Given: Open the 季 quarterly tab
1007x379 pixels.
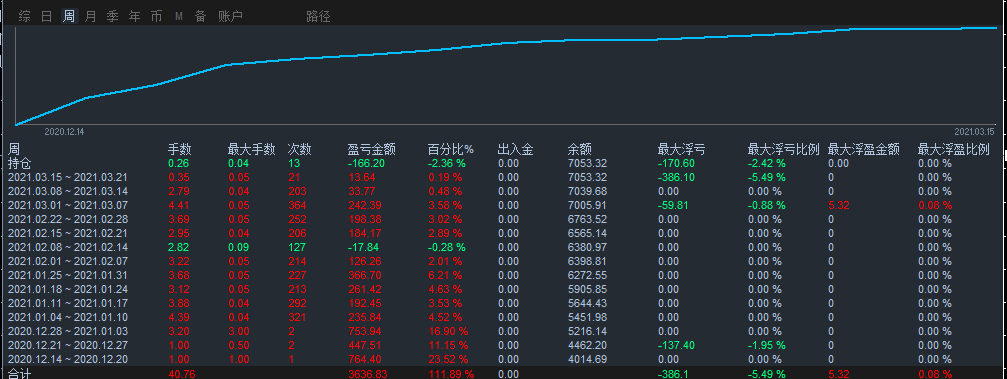Looking at the screenshot, I should (112, 17).
